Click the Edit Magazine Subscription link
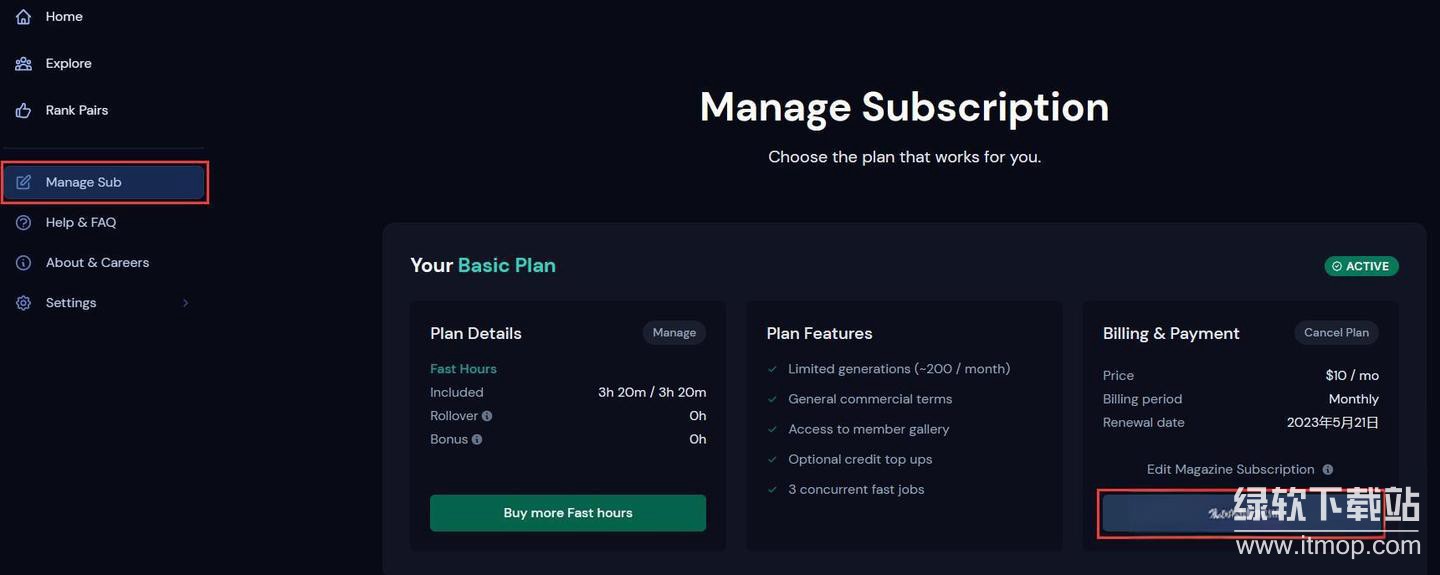Viewport: 1440px width, 575px height. pos(1230,470)
